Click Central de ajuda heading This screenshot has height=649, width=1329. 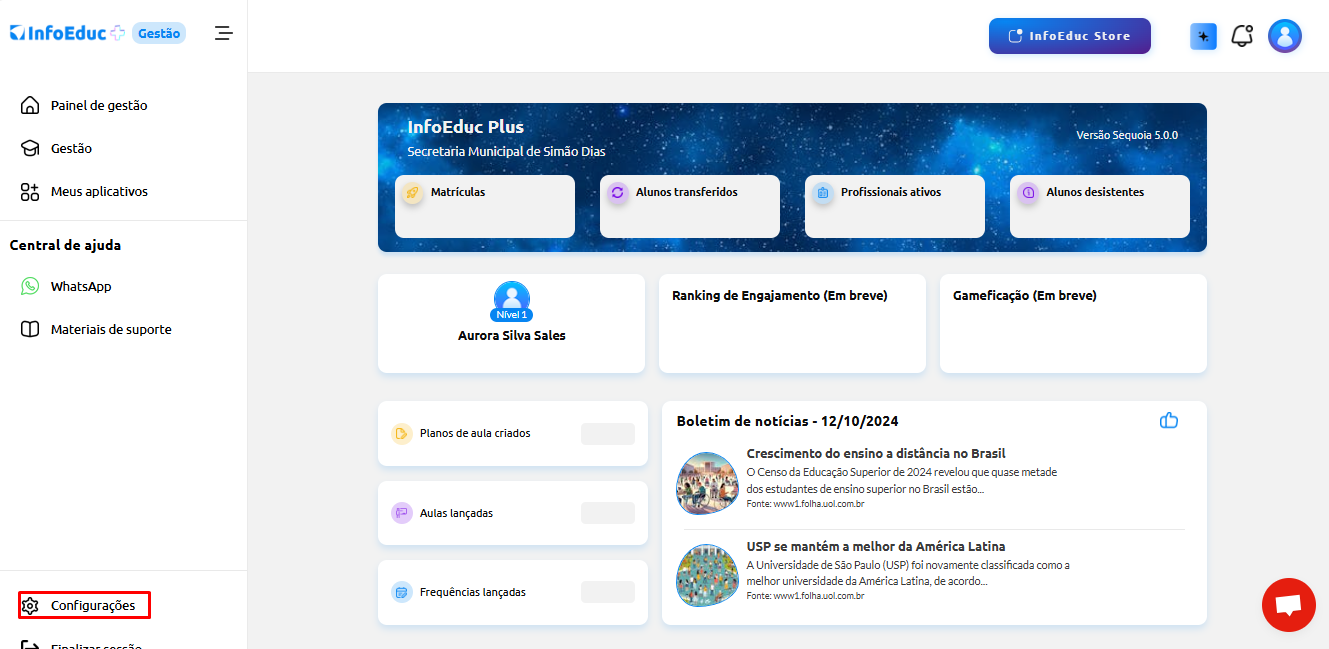[x=65, y=245]
